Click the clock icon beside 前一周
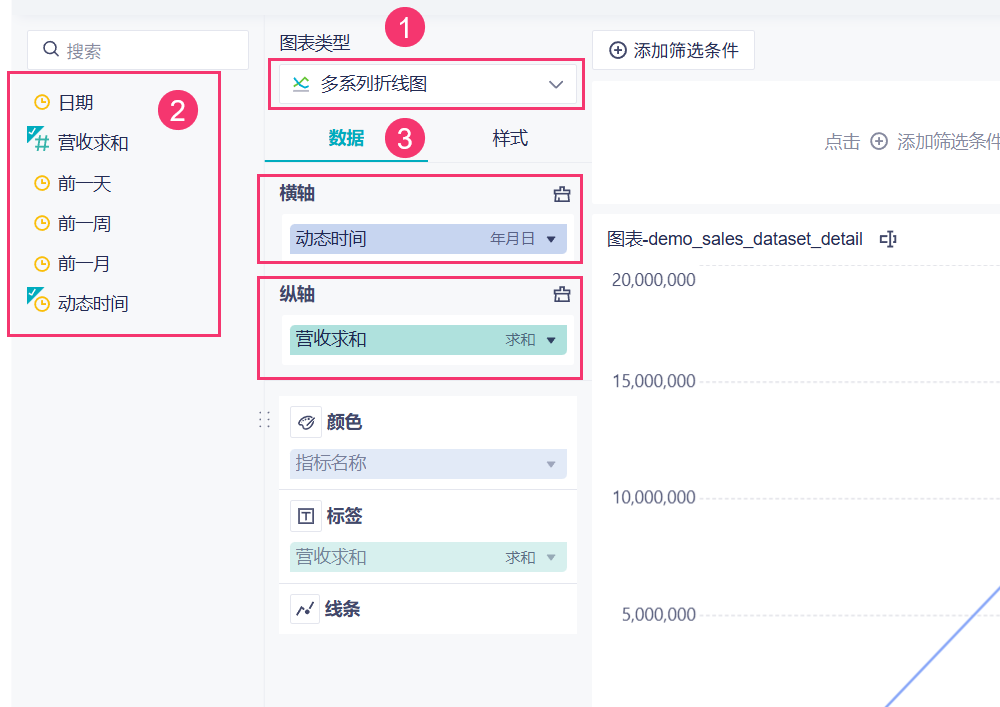 (x=42, y=224)
